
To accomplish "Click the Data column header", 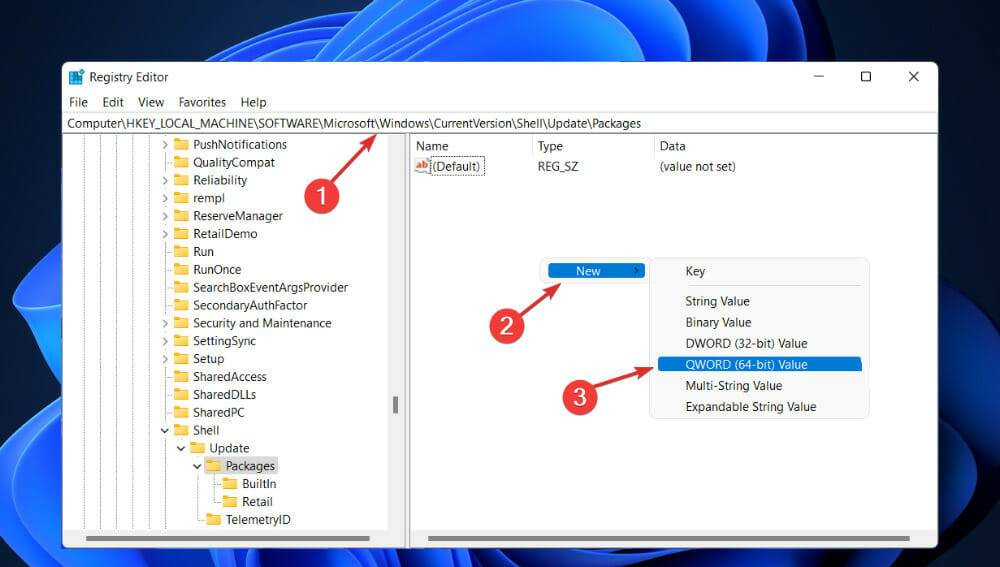I will coord(672,146).
